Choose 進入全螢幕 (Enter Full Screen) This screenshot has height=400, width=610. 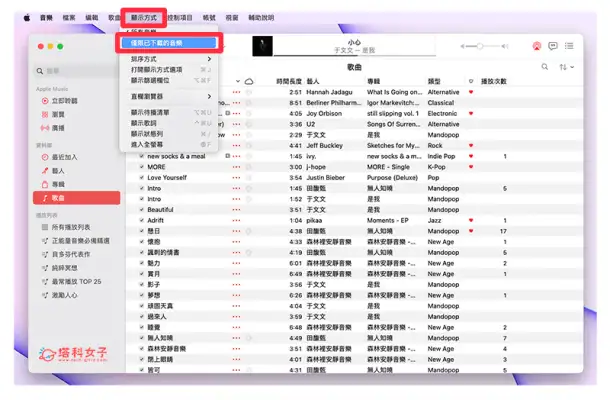pos(168,144)
